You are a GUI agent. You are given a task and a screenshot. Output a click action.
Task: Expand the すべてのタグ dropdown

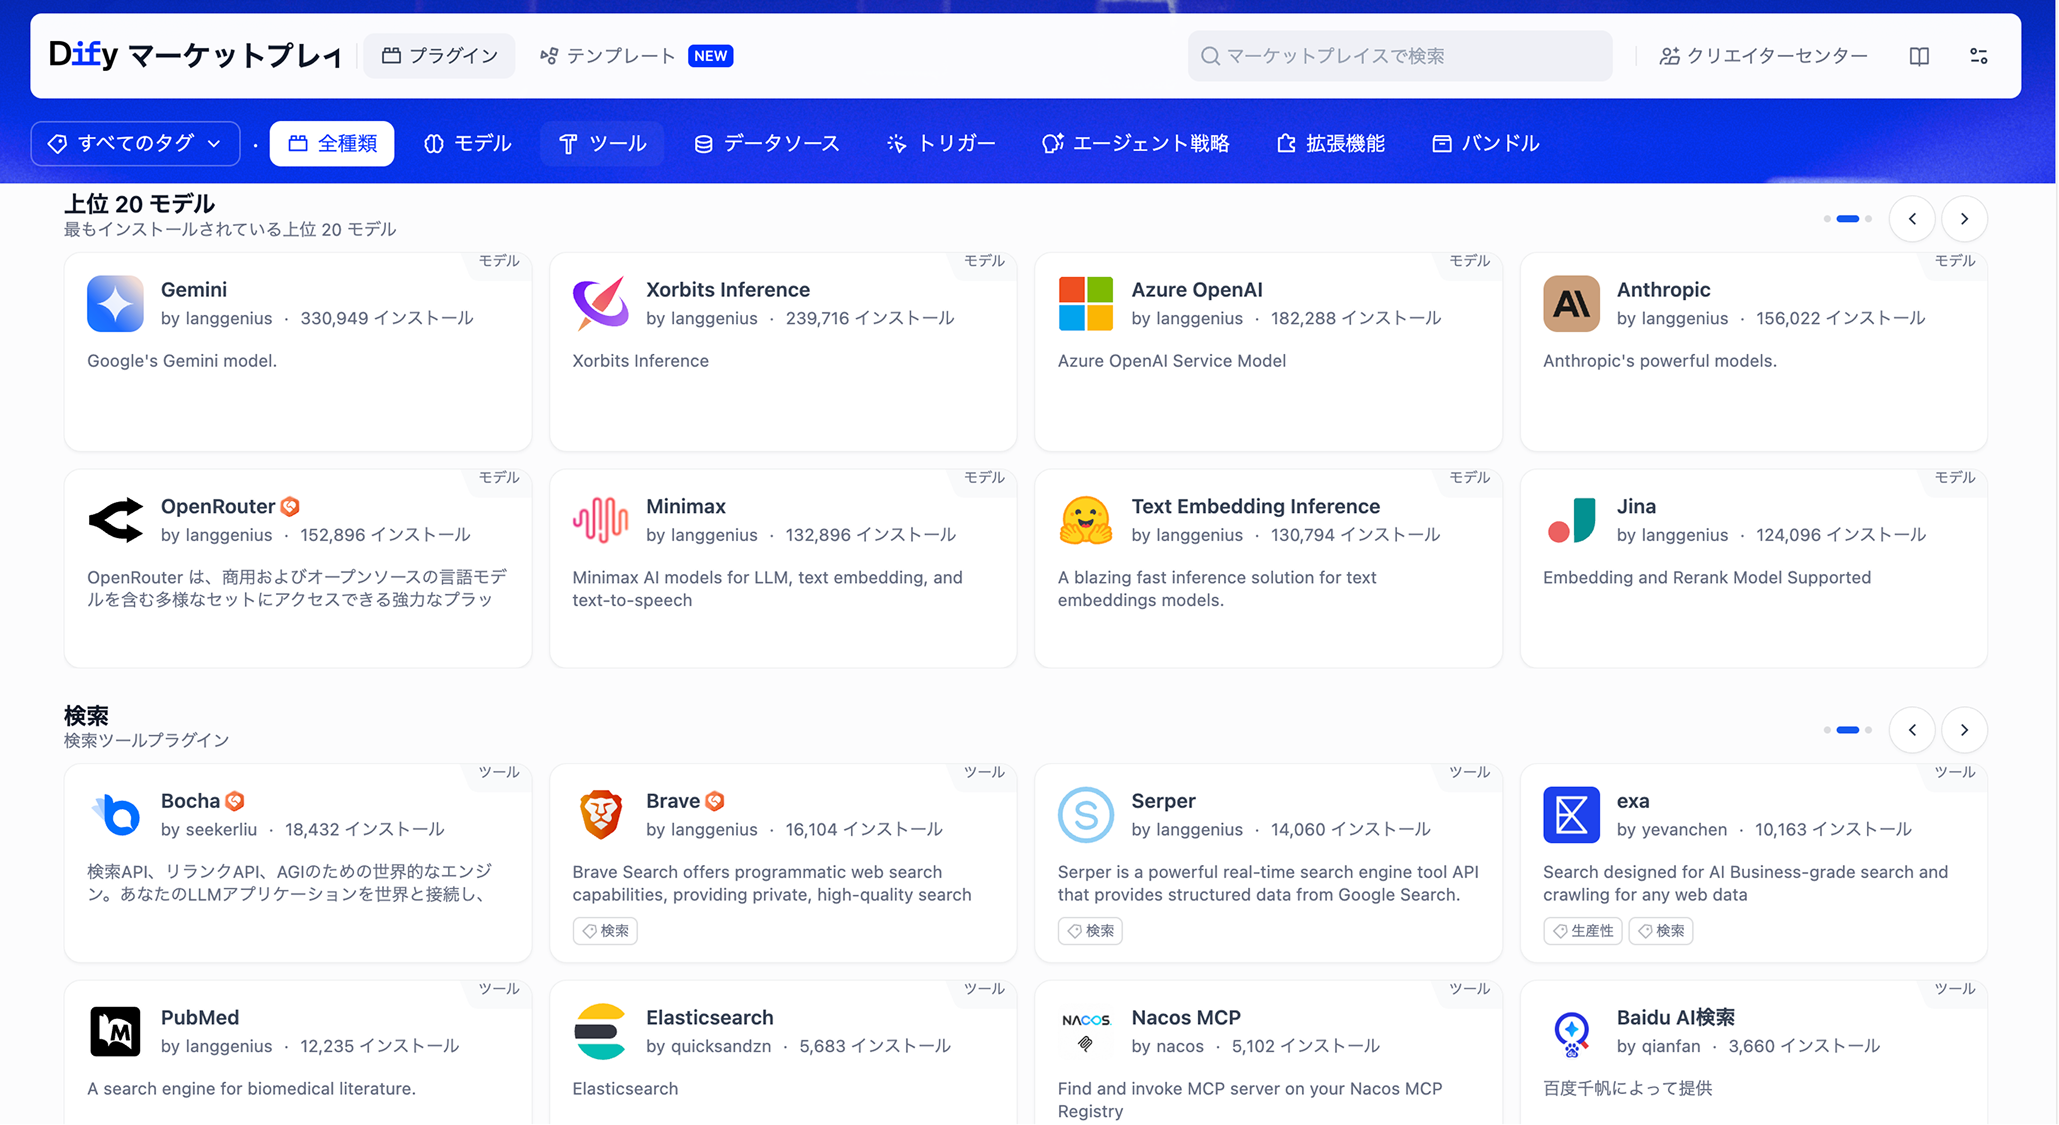(135, 144)
